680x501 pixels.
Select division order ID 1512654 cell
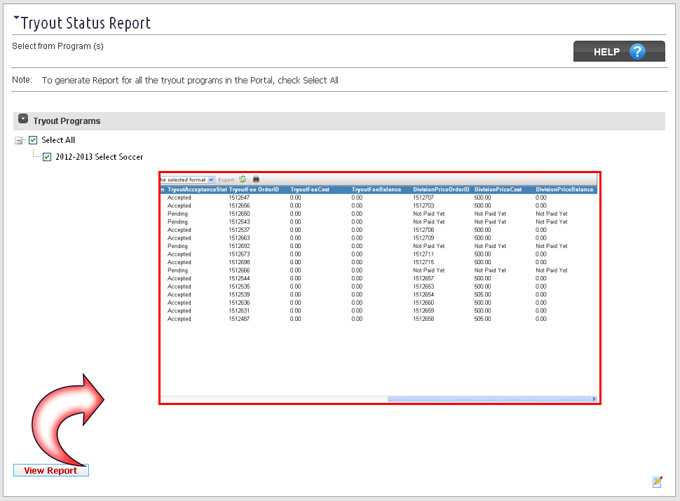coord(423,295)
